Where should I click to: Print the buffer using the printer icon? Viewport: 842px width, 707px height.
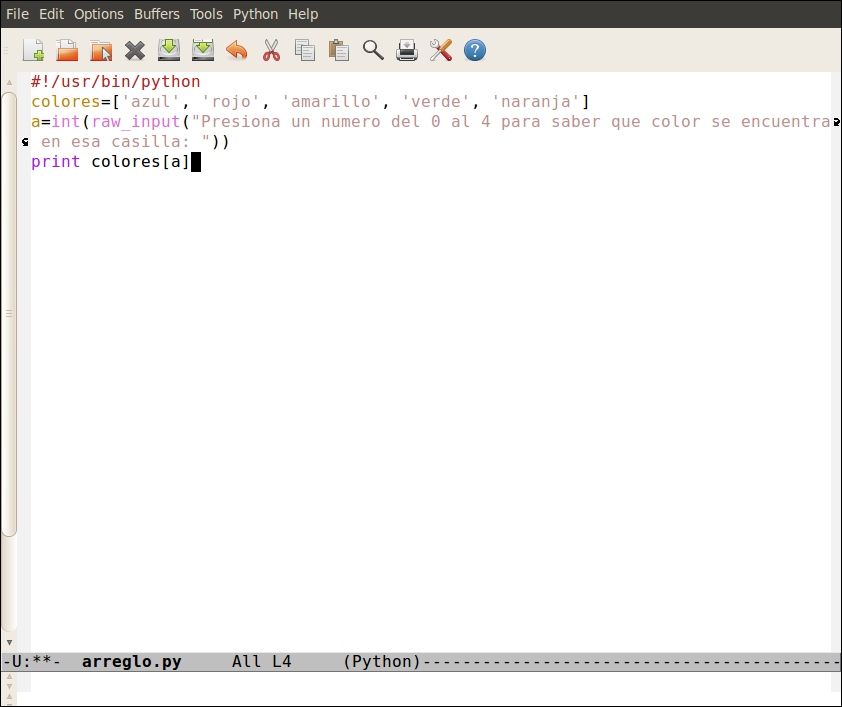coord(407,50)
